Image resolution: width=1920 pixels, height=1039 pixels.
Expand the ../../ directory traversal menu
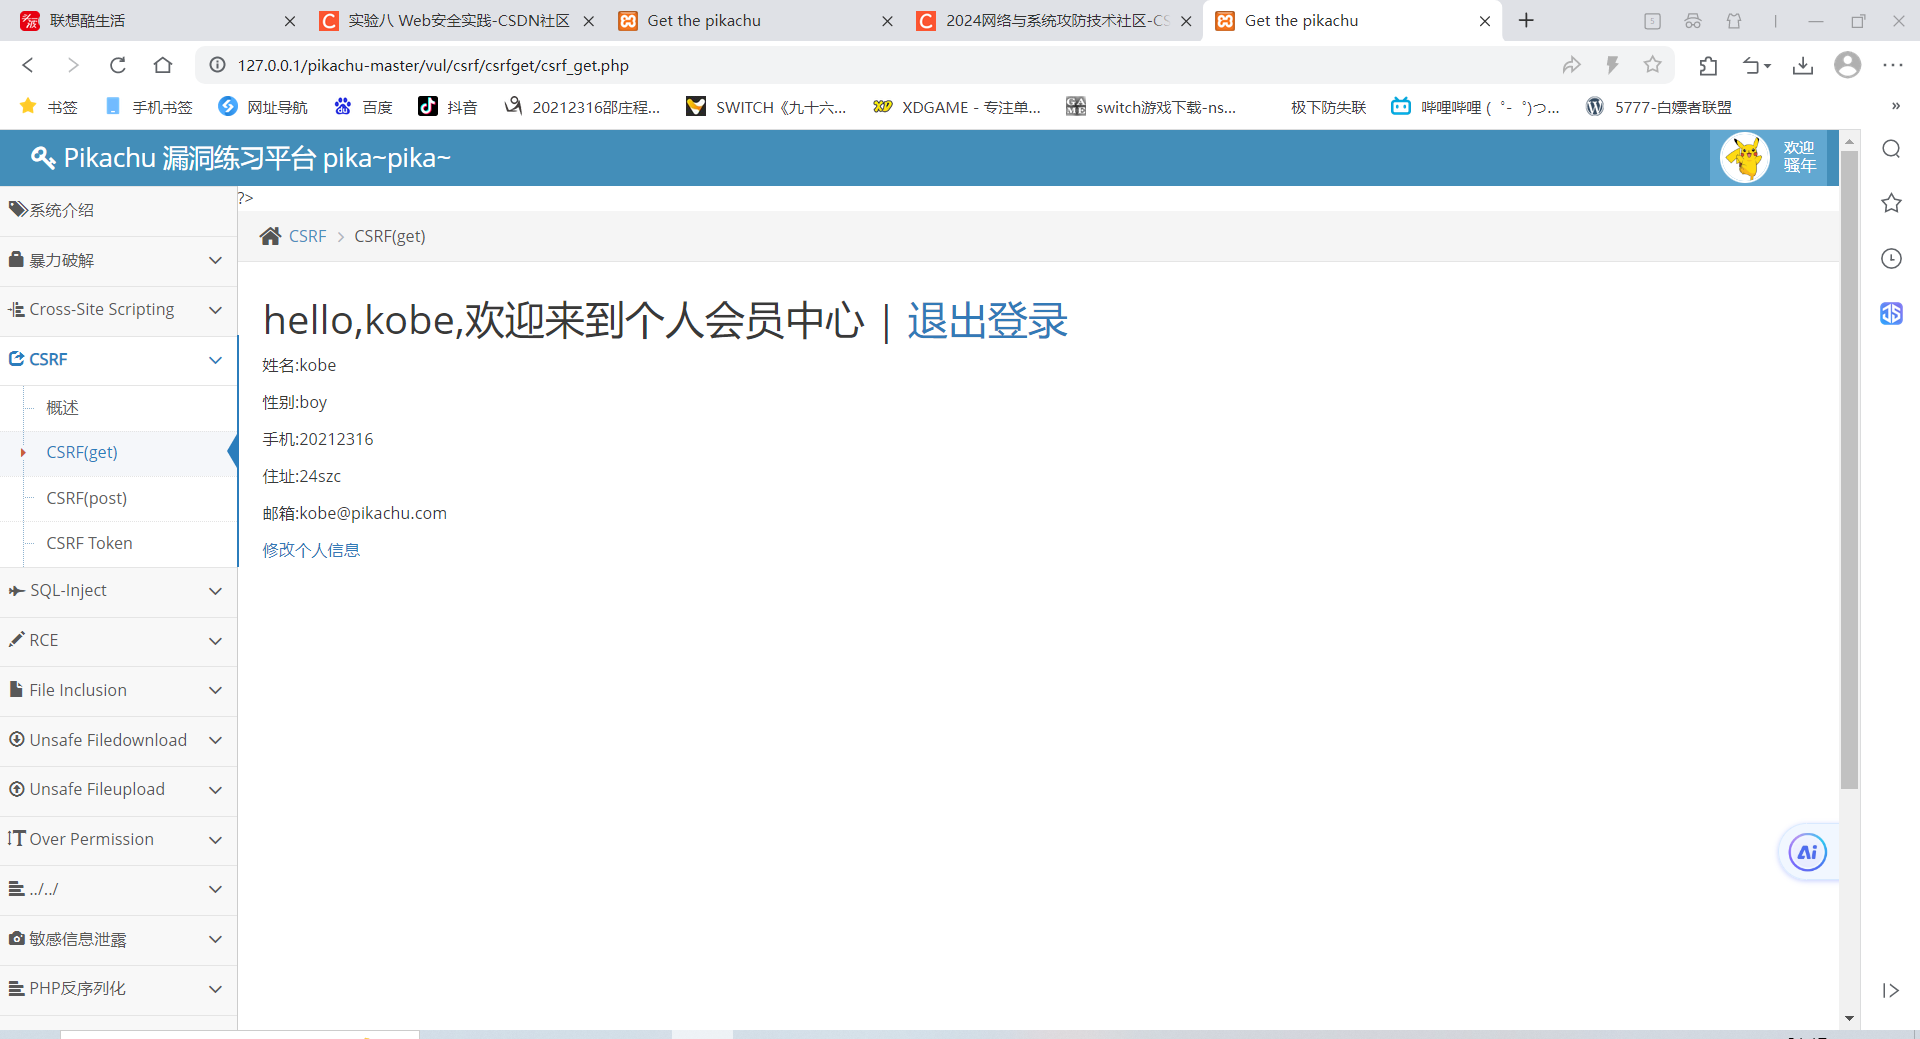tap(118, 889)
